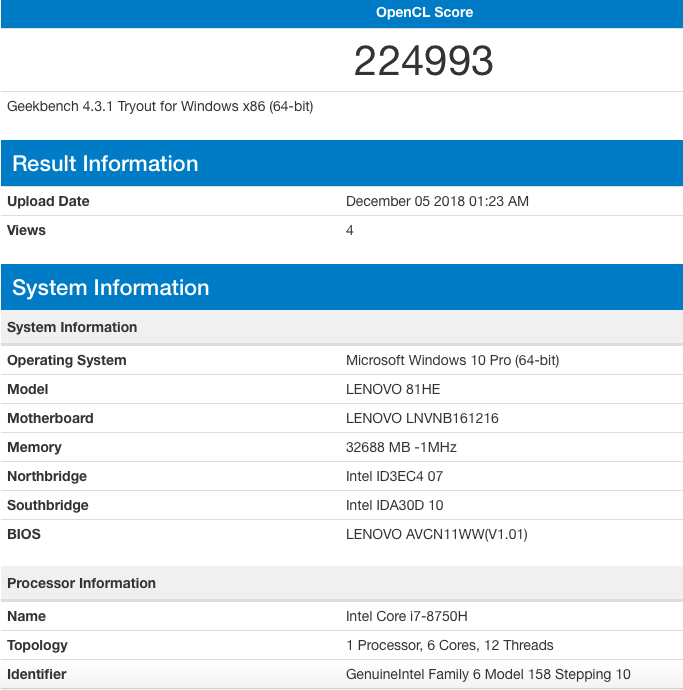
Task: Click the Model label
Action: coord(28,389)
